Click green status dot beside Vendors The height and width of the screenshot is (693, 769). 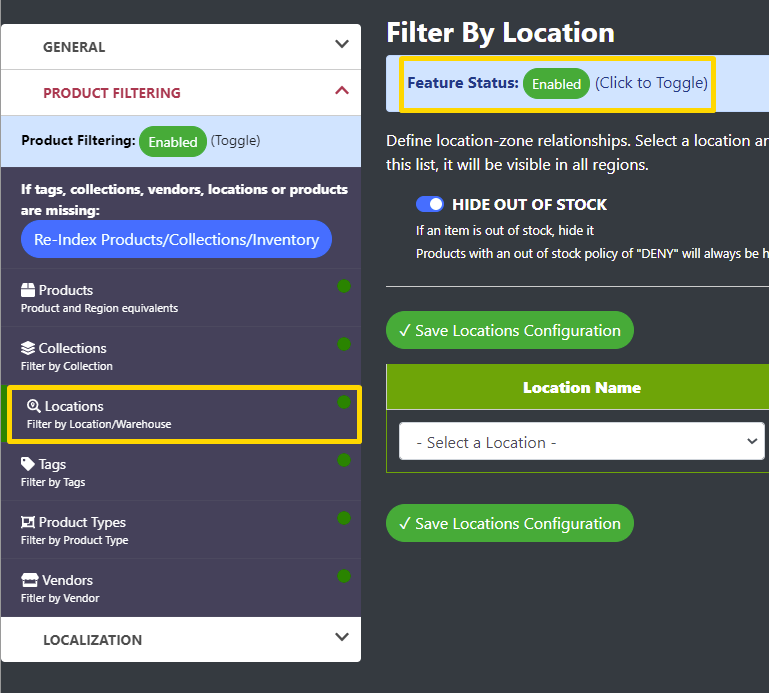tap(344, 575)
